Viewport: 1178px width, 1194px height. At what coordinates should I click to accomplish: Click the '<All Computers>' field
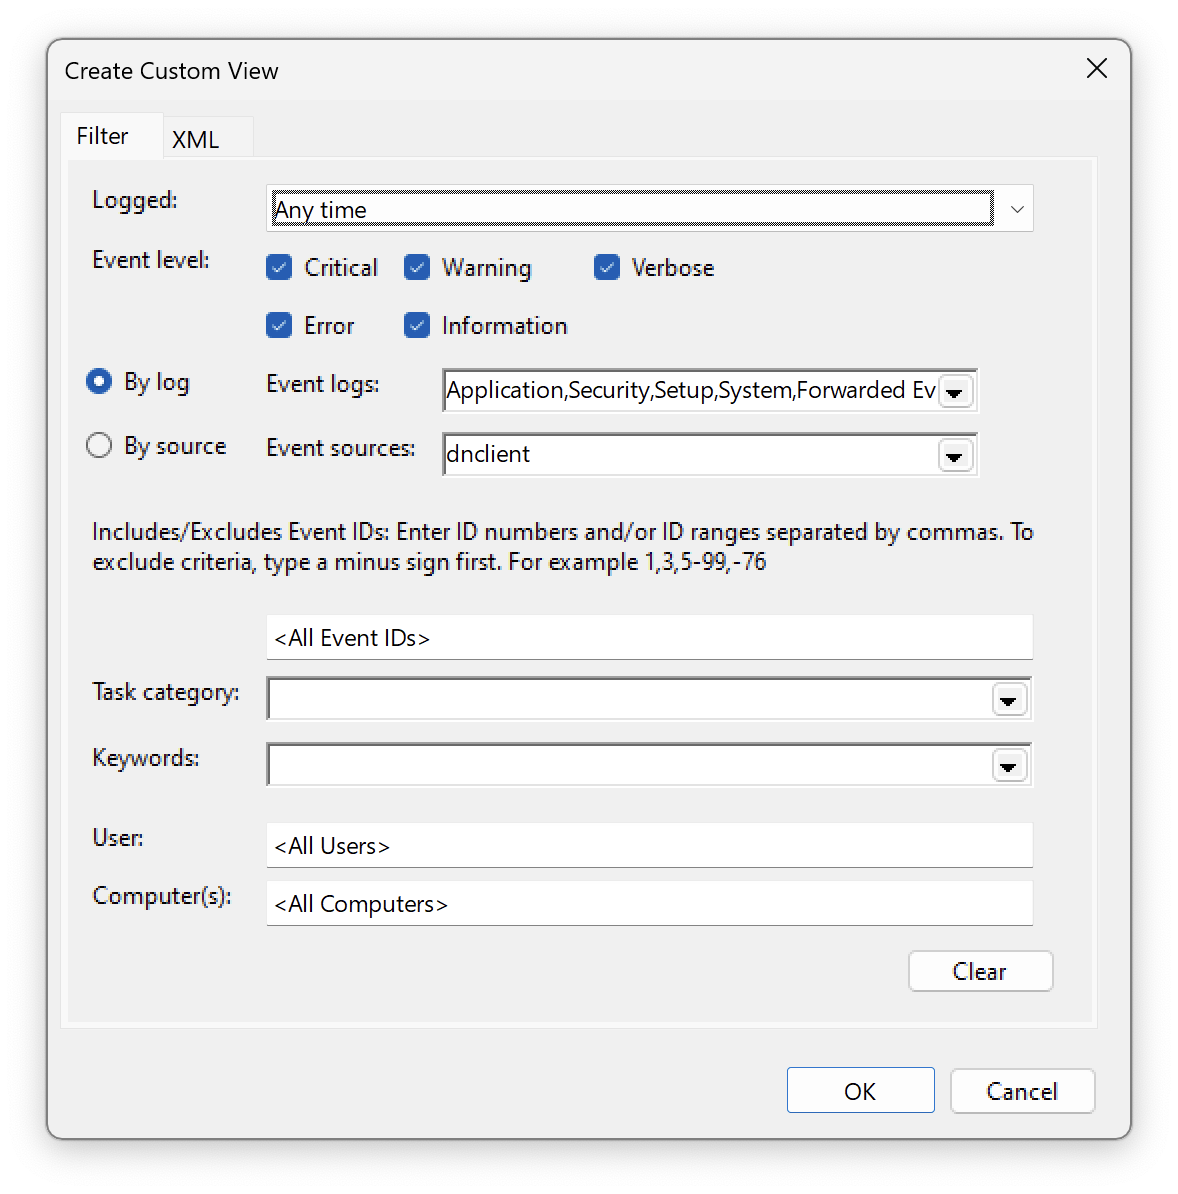coord(649,903)
